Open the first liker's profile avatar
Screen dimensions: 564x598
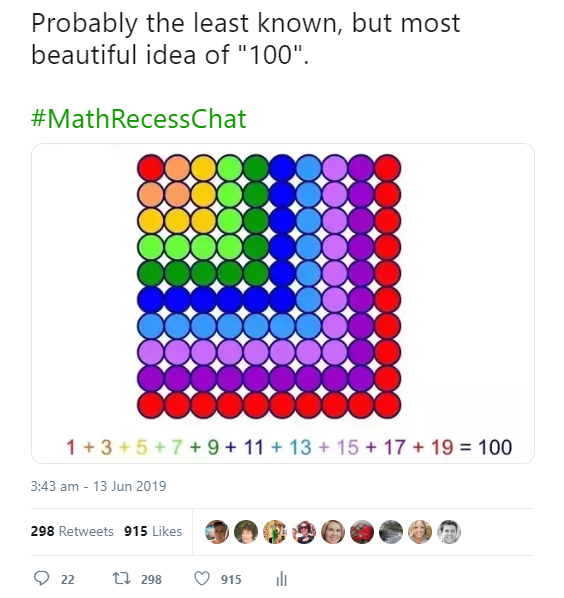tap(217, 532)
